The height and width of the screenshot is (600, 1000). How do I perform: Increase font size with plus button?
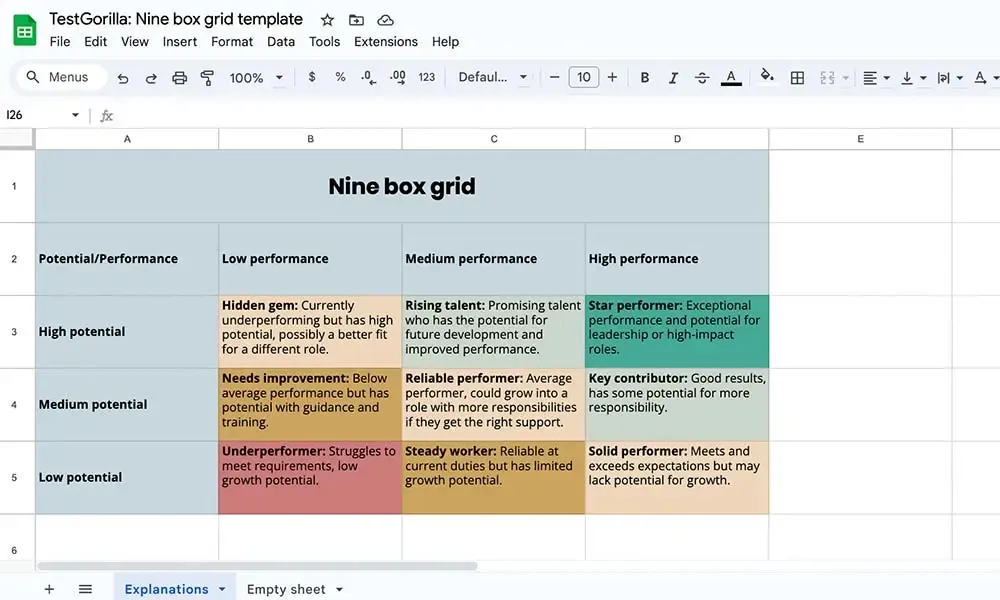(612, 77)
